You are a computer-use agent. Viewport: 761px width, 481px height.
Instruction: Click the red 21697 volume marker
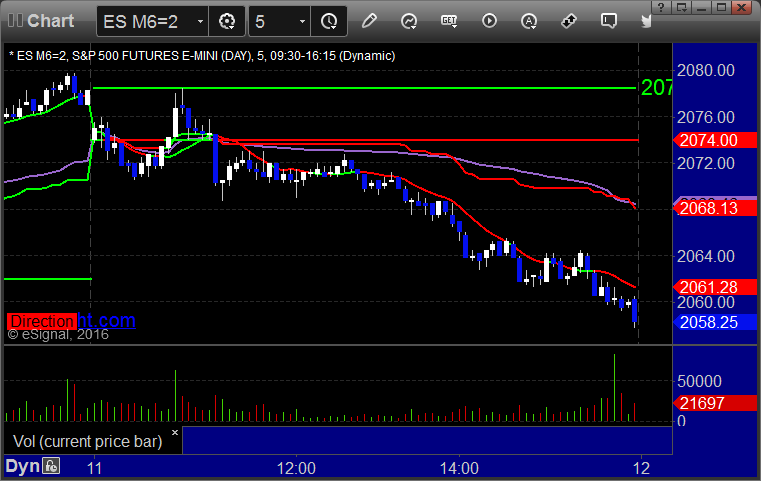[715, 403]
